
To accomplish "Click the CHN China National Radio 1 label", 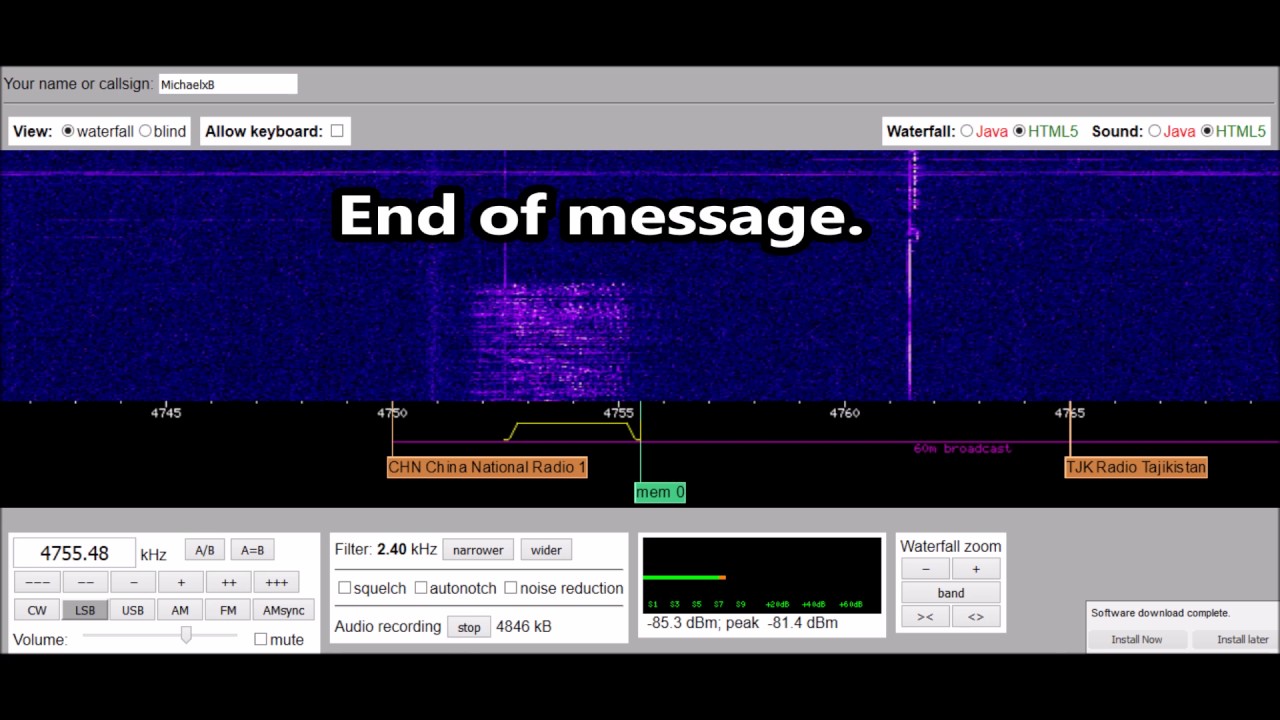I will point(487,467).
